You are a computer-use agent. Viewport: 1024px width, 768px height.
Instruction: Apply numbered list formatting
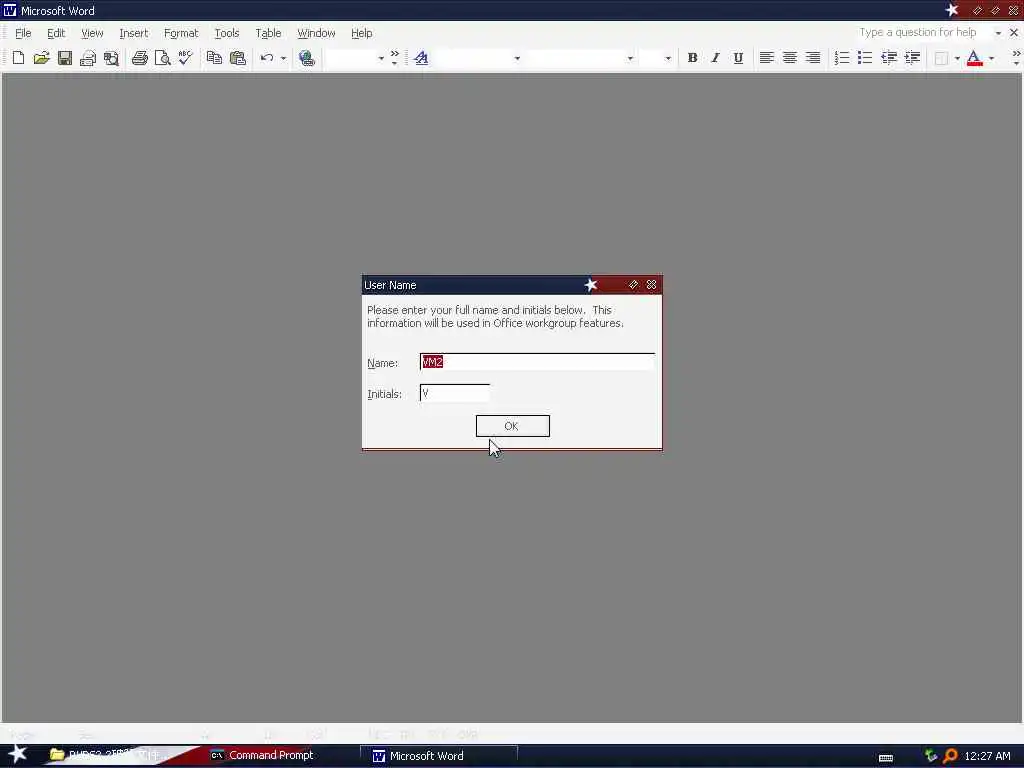coord(842,58)
